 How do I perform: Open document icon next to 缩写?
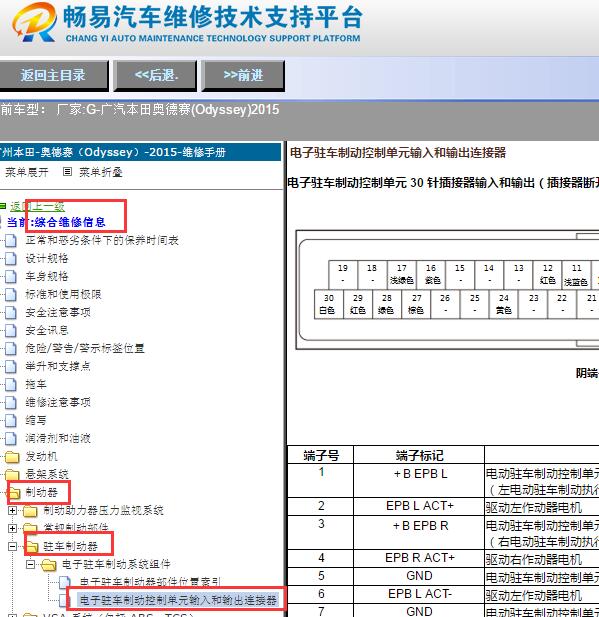[11, 420]
